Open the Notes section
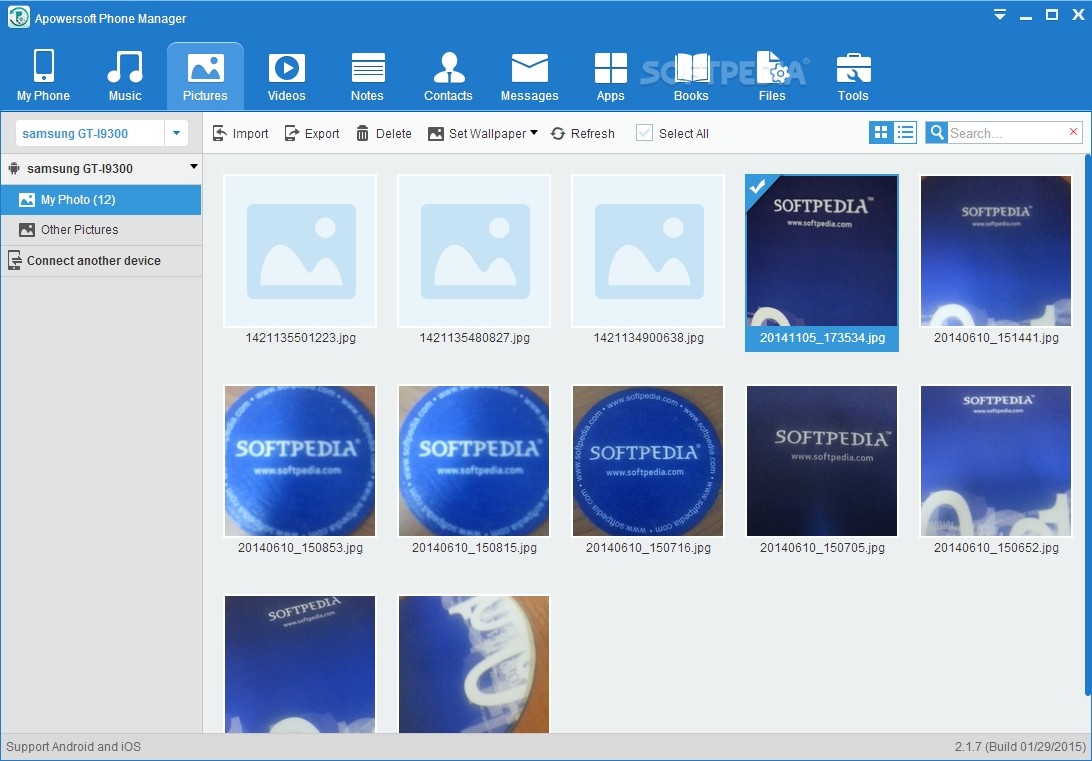Screen dimensions: 1092x761 pos(367,76)
